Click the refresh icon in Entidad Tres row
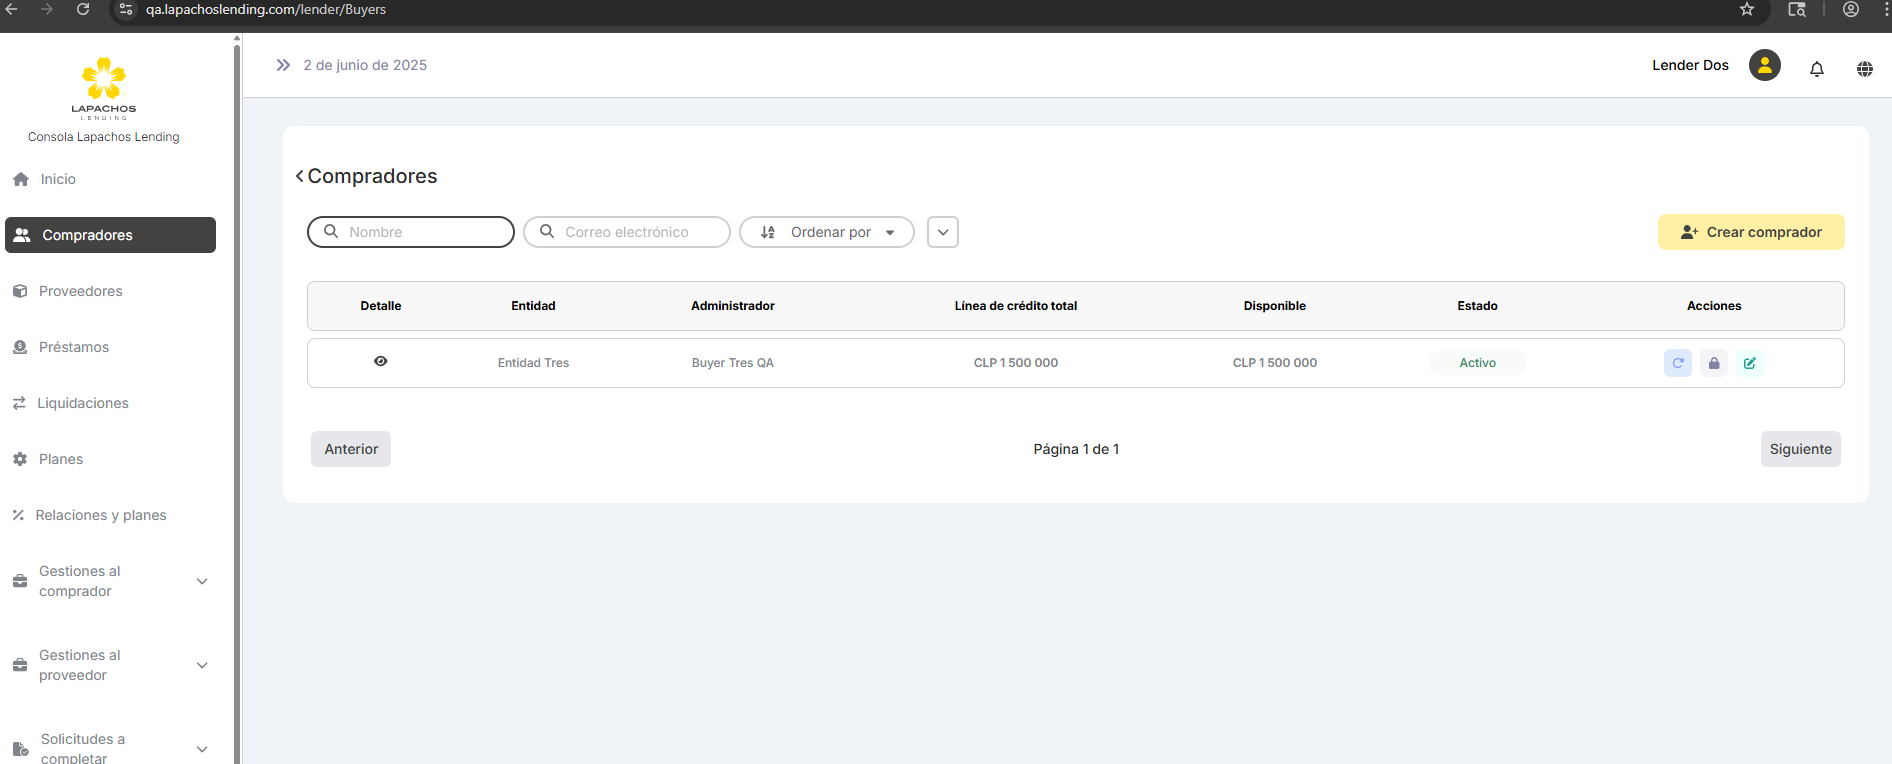The width and height of the screenshot is (1892, 764). click(x=1677, y=363)
